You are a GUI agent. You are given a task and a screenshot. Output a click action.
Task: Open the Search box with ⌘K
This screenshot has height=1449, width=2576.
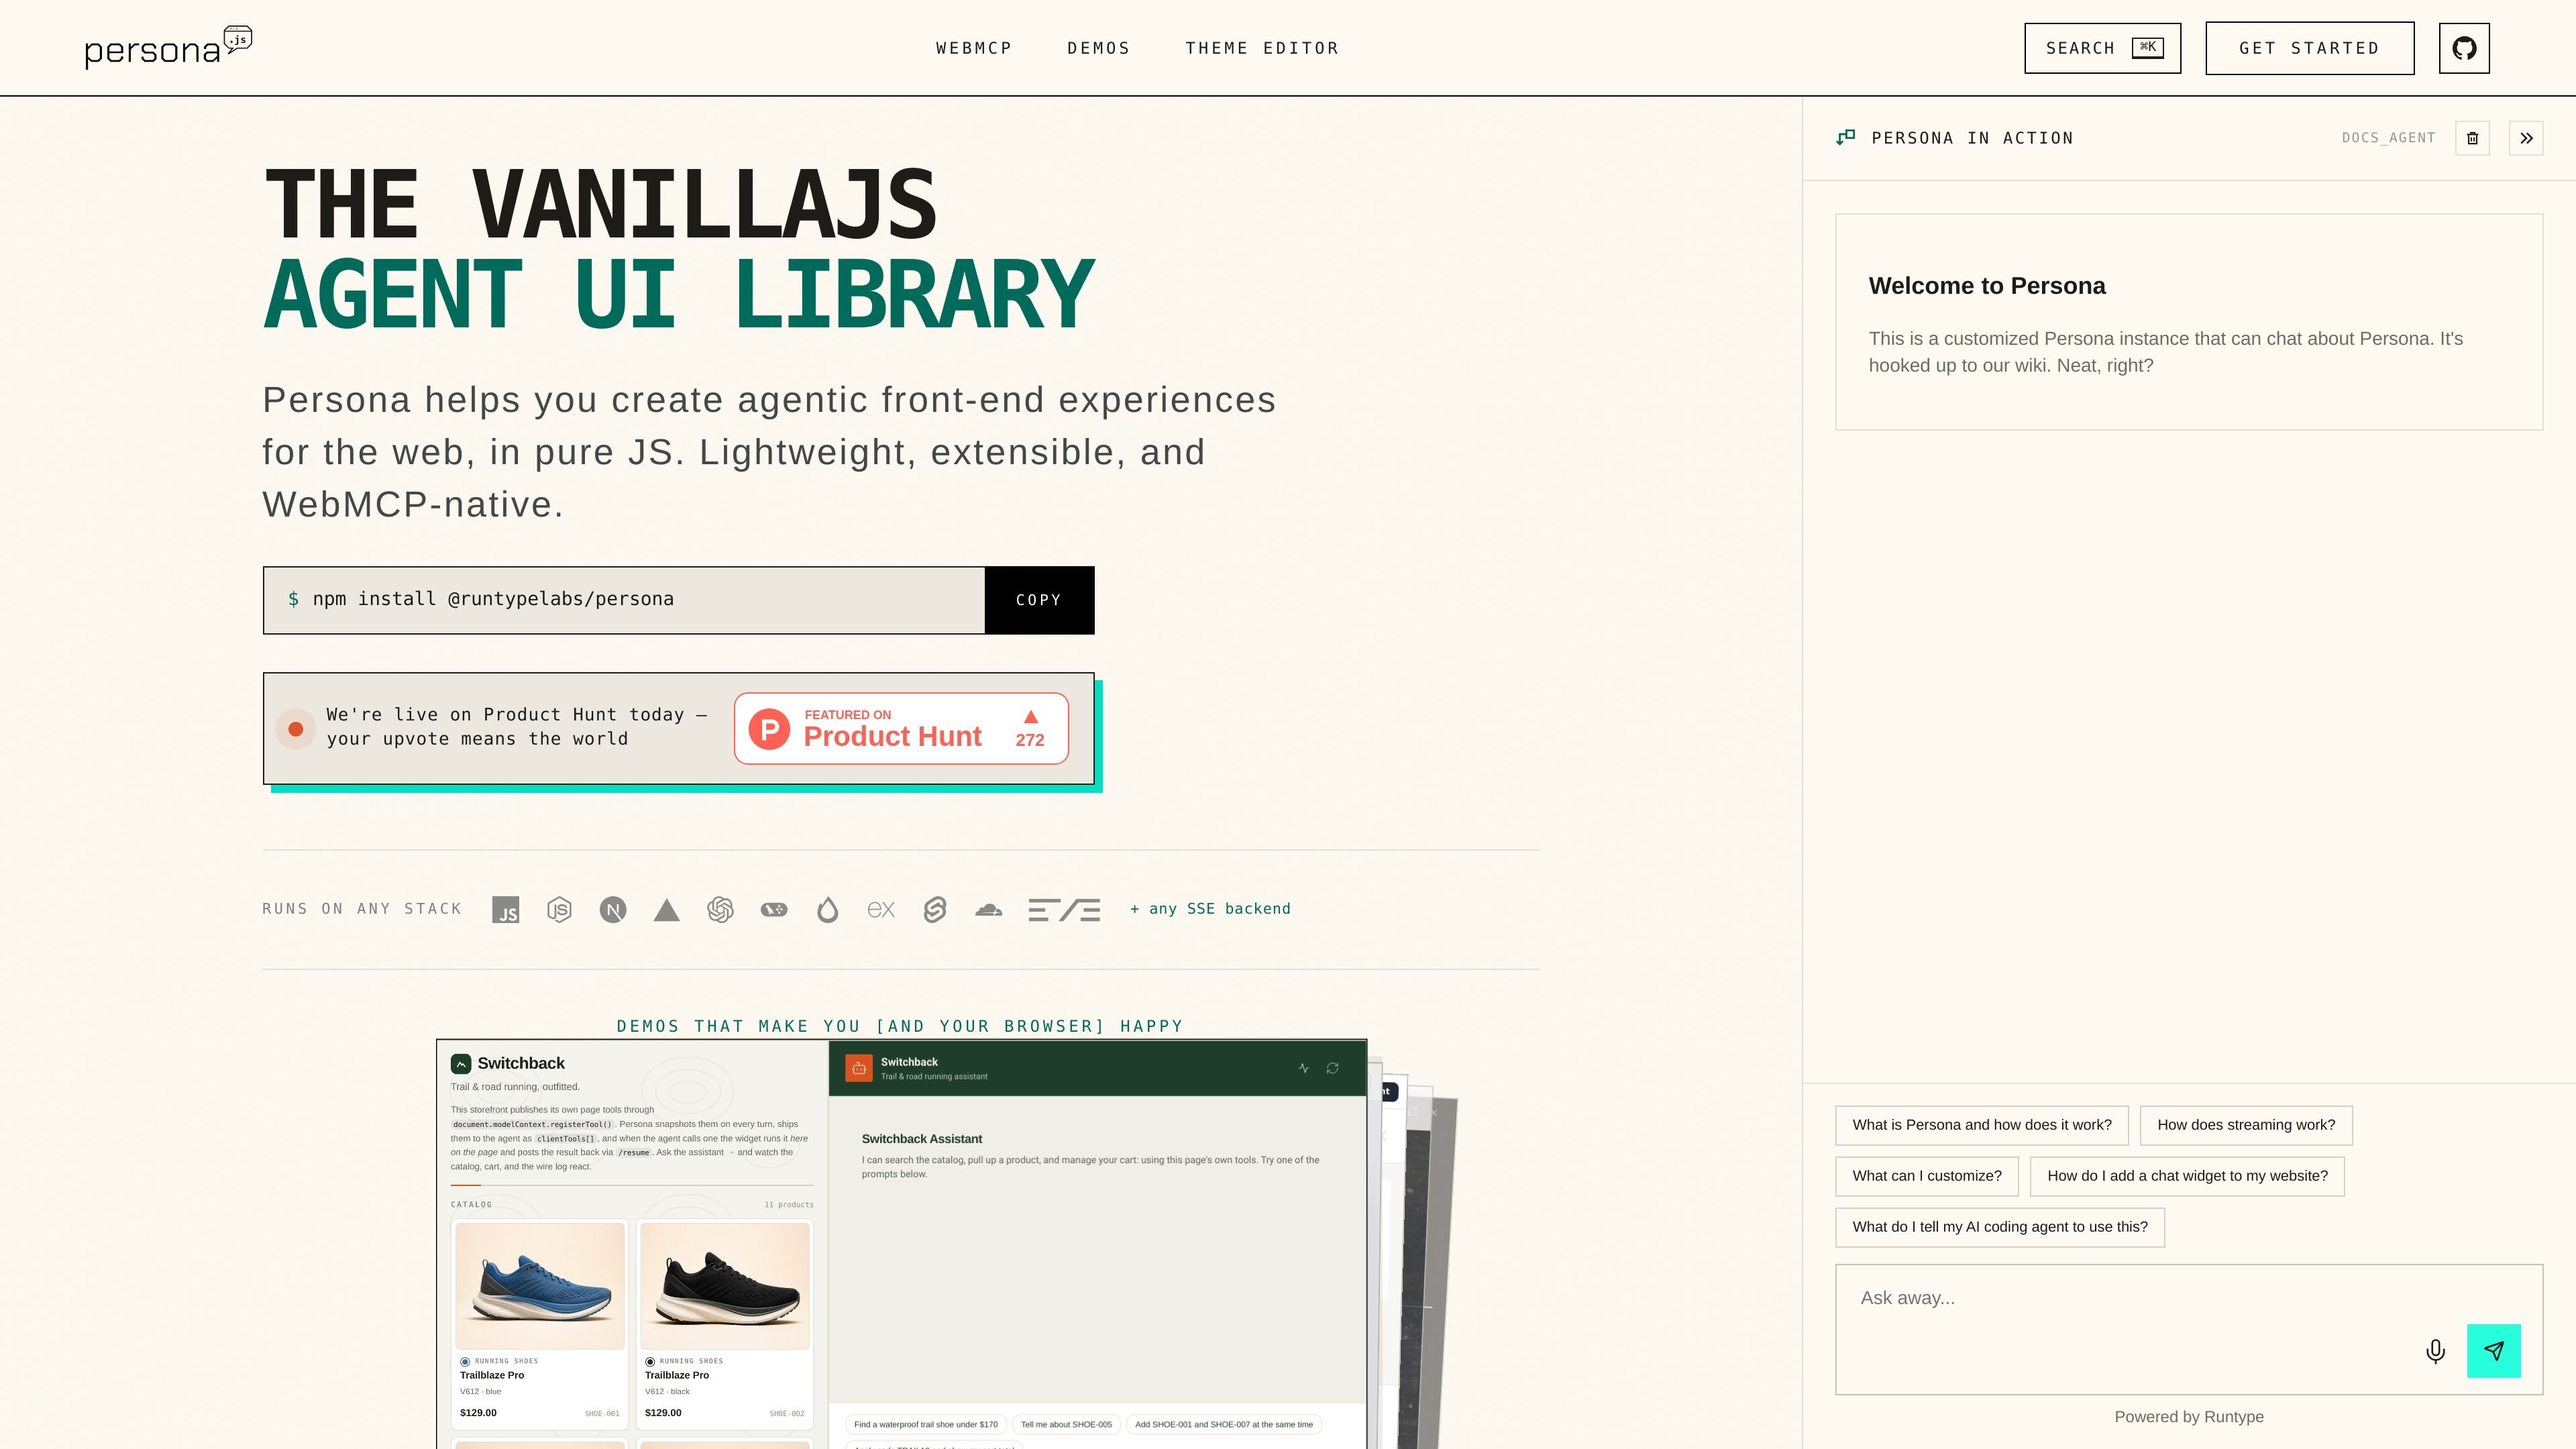2103,48
